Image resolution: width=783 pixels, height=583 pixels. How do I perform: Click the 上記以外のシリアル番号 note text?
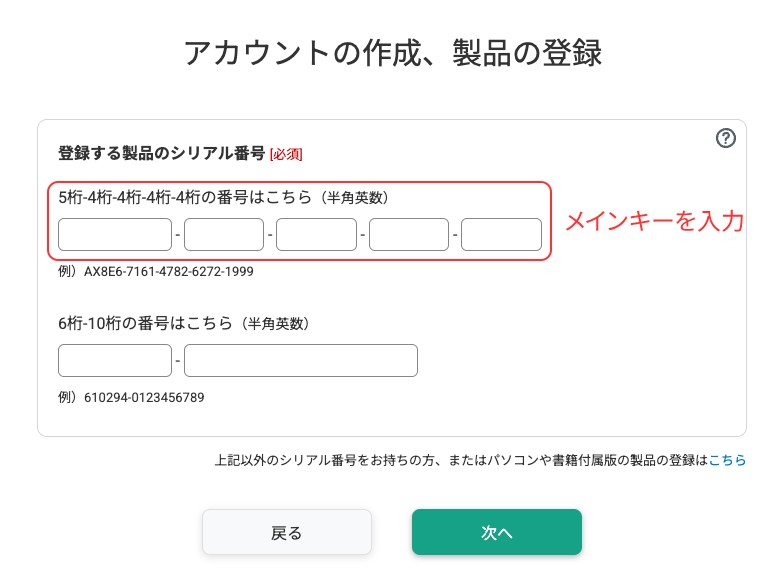[x=460, y=461]
